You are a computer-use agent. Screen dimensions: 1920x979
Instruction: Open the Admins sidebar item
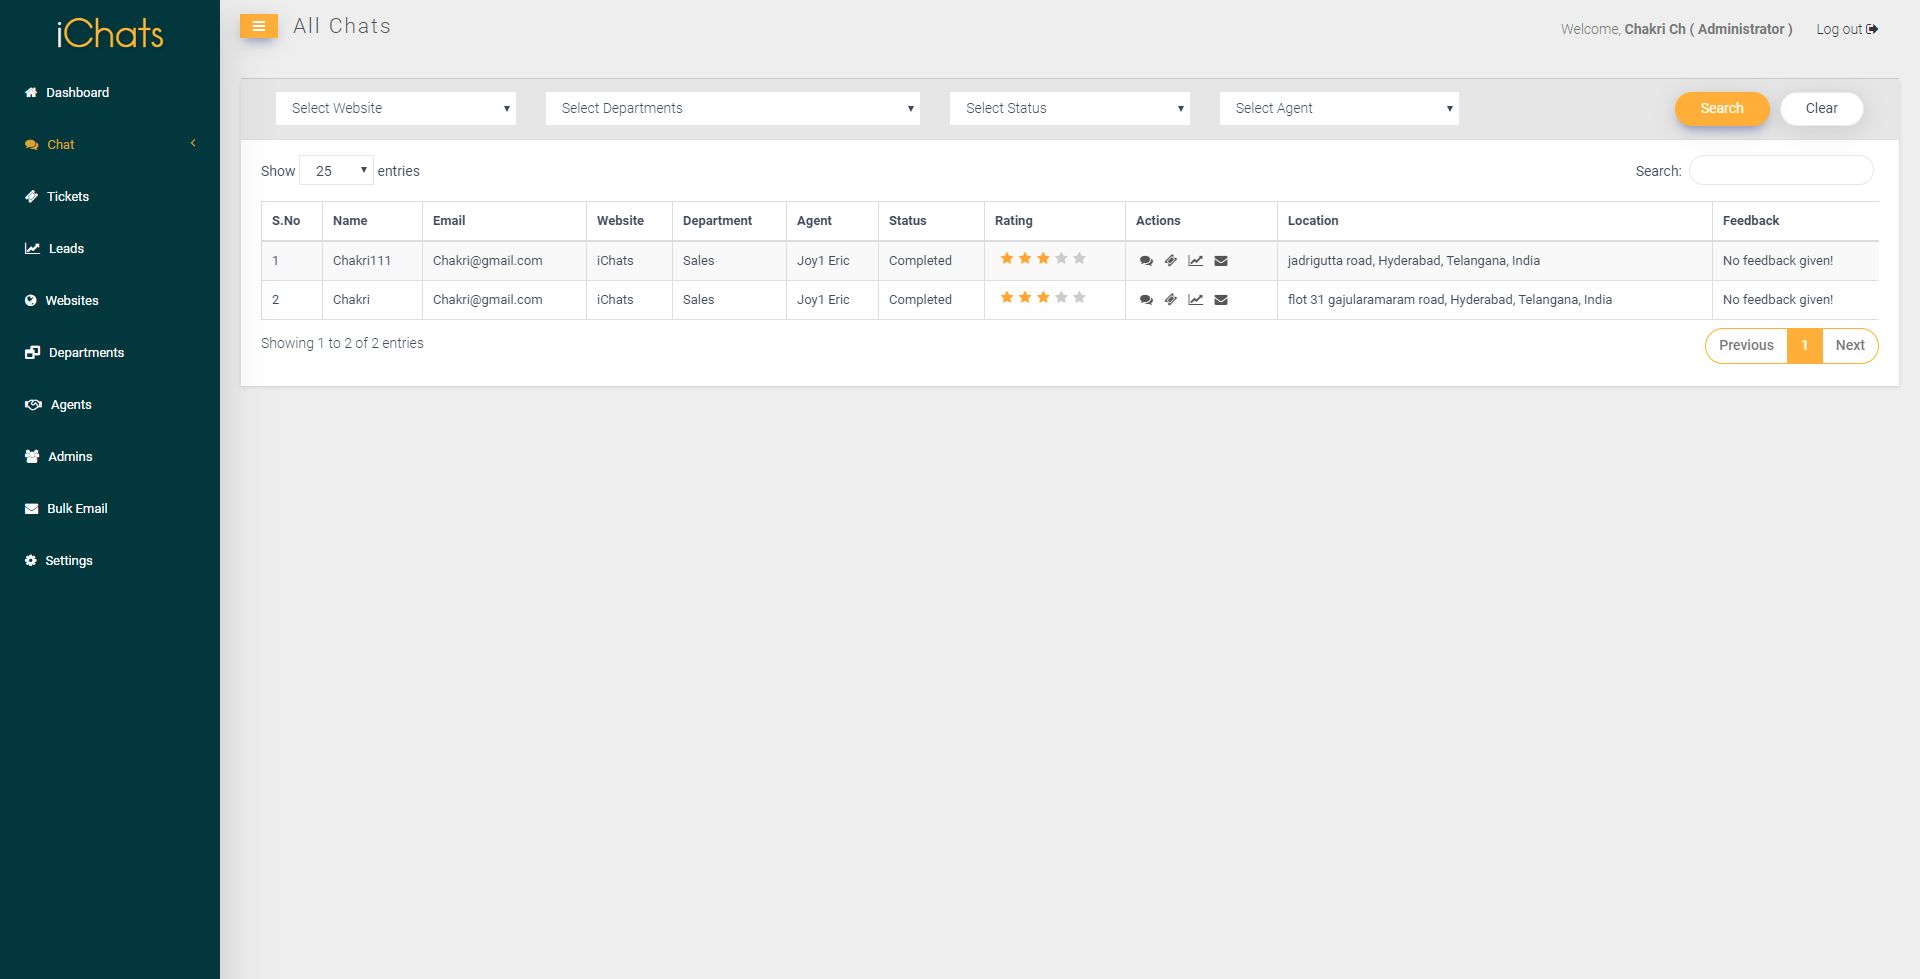pos(70,456)
